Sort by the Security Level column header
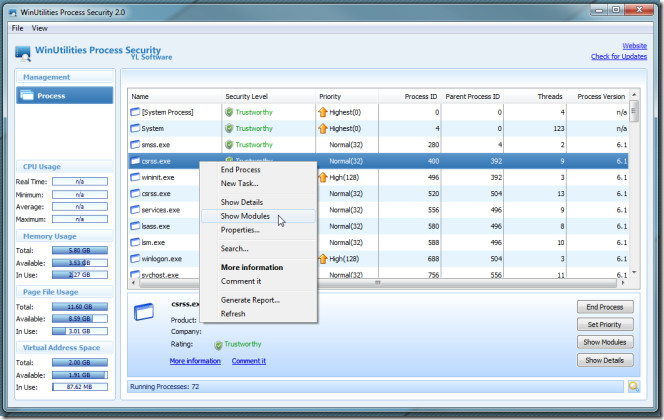 point(268,97)
